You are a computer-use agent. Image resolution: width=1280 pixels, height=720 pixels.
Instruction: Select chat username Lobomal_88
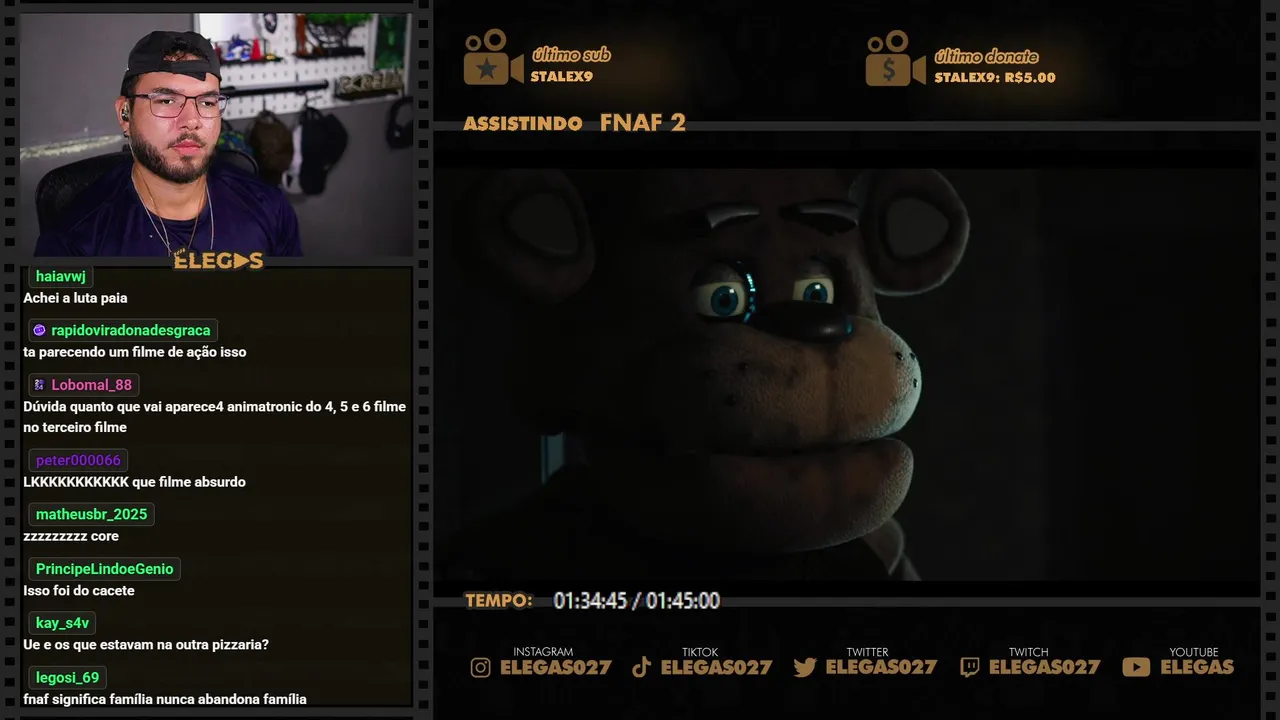[x=92, y=385]
